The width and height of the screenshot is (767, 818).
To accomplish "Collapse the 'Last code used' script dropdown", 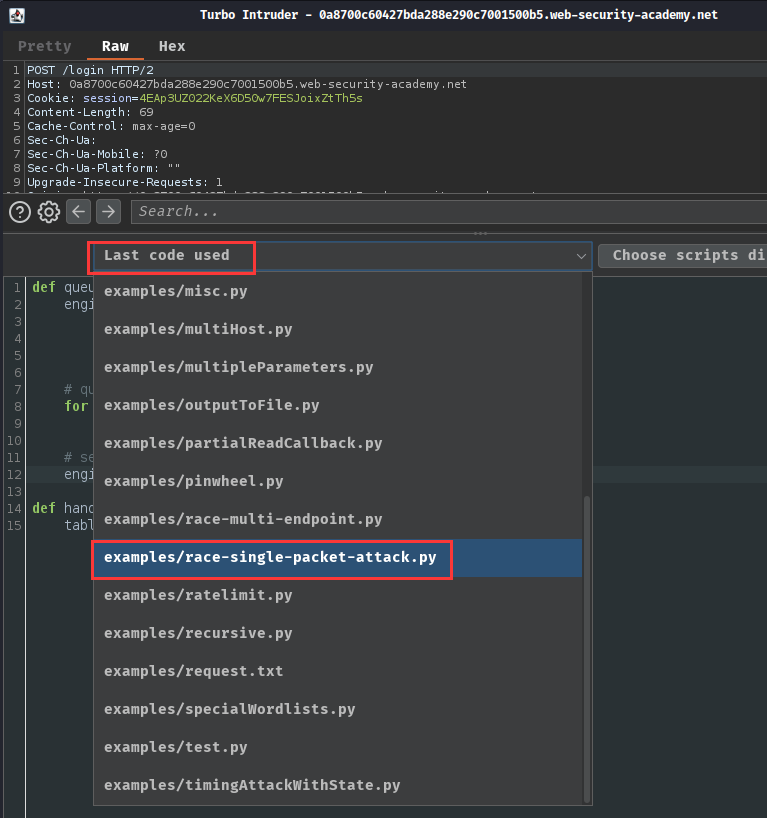I will pyautogui.click(x=342, y=256).
